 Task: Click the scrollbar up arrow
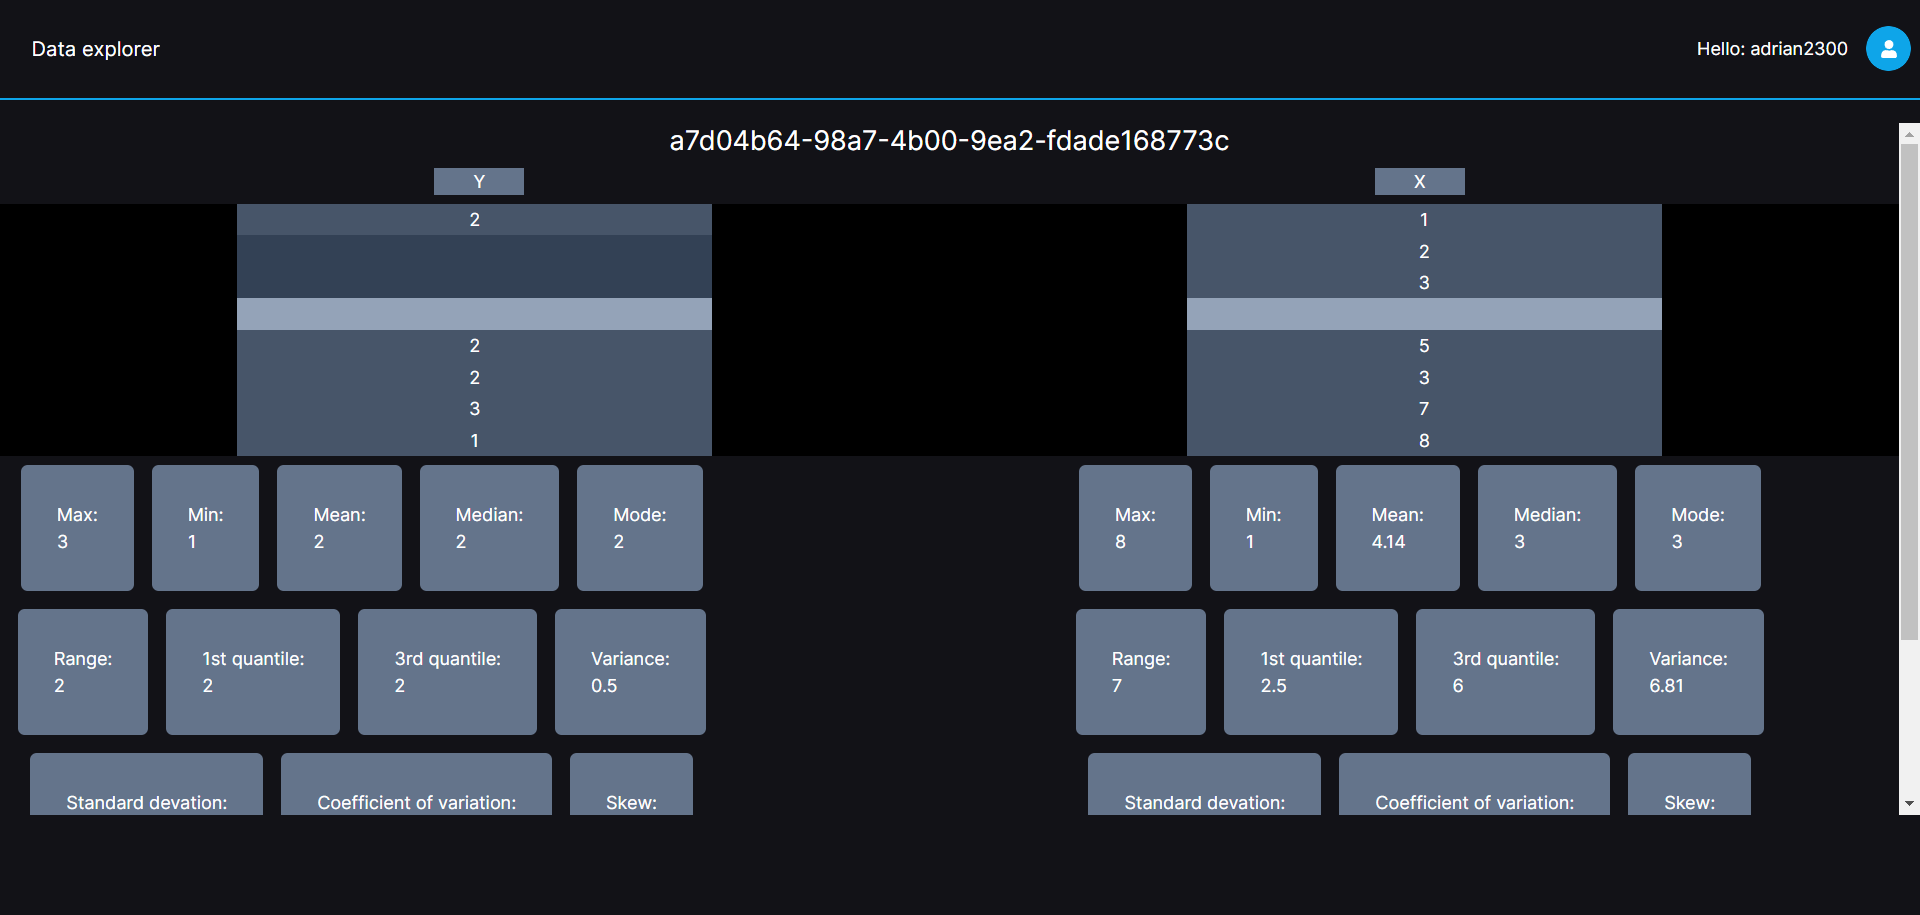(1909, 133)
